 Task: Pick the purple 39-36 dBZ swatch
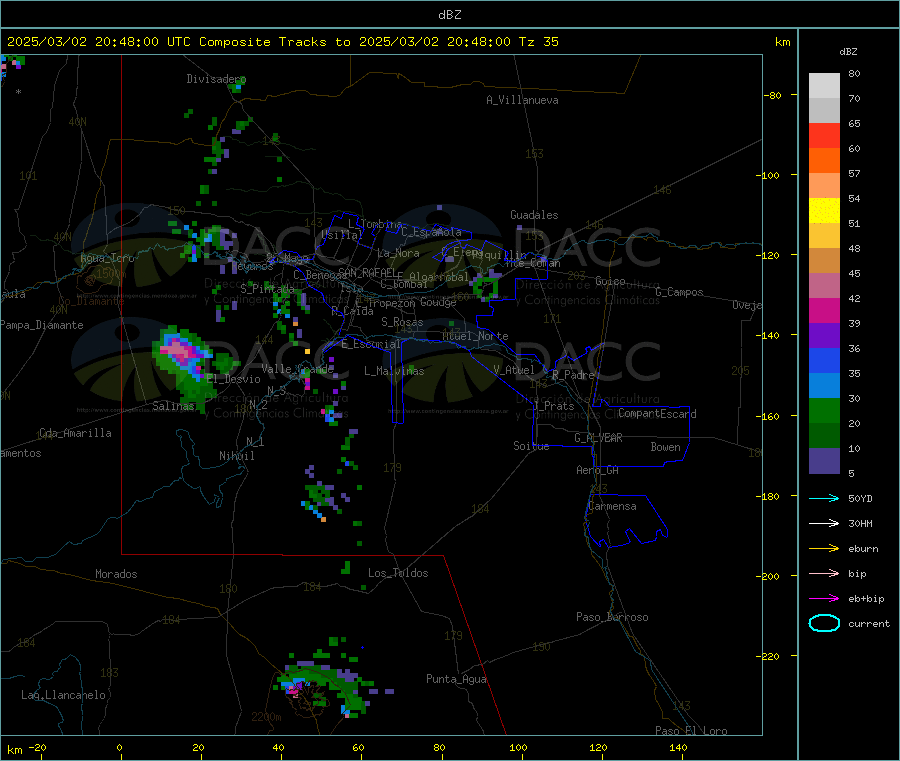[824, 336]
